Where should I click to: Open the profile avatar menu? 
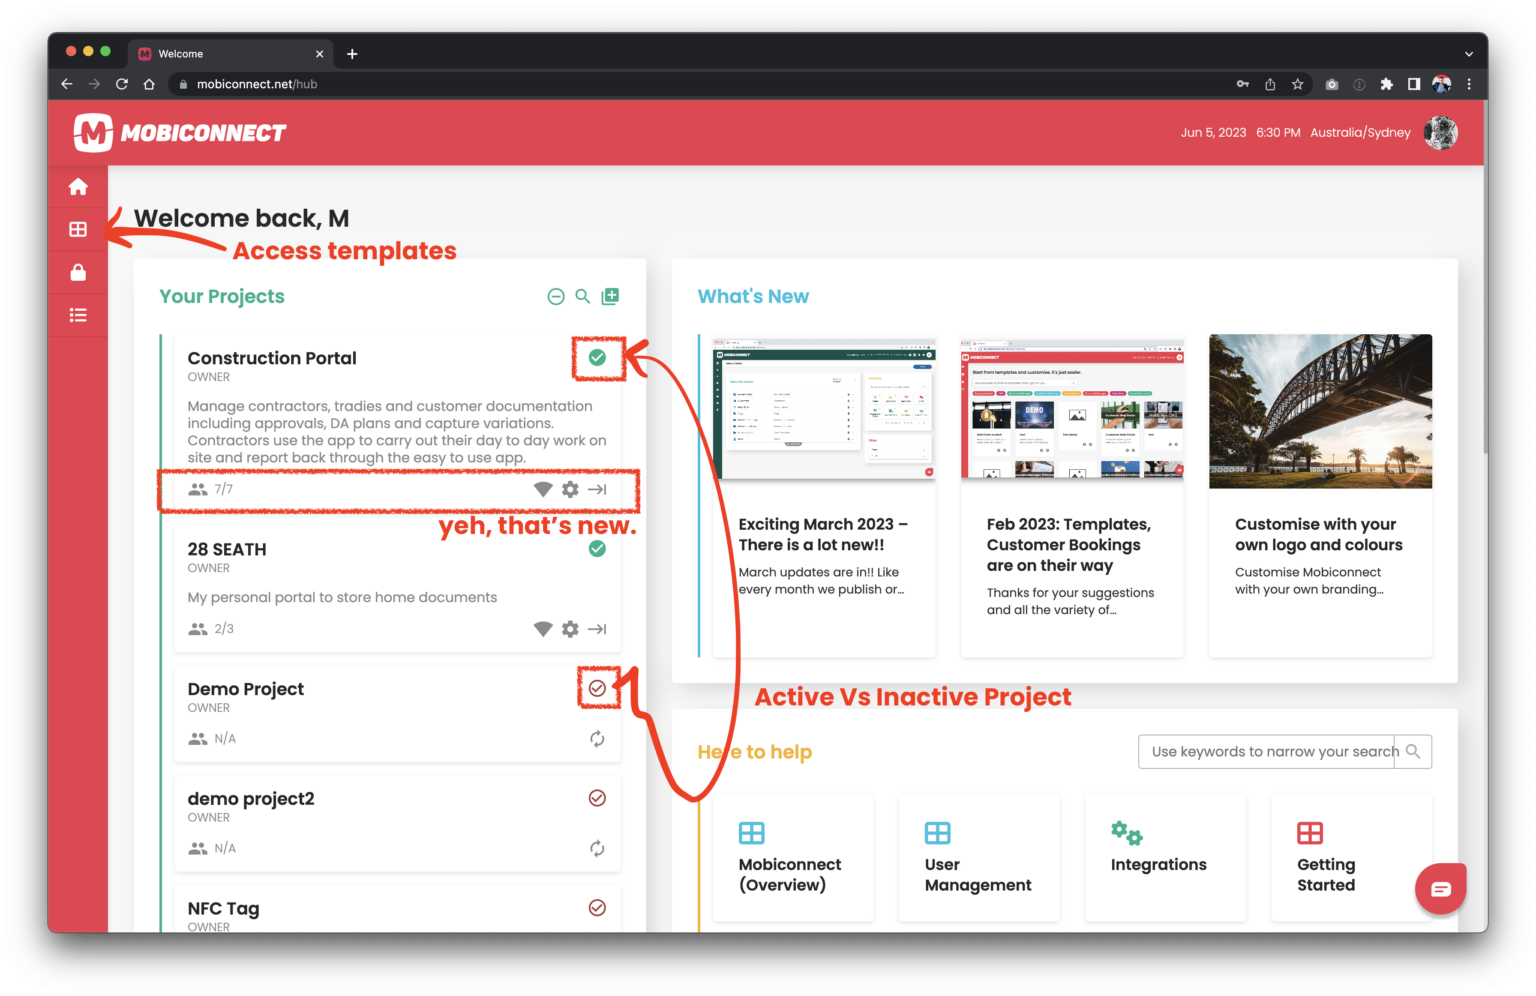click(x=1441, y=132)
